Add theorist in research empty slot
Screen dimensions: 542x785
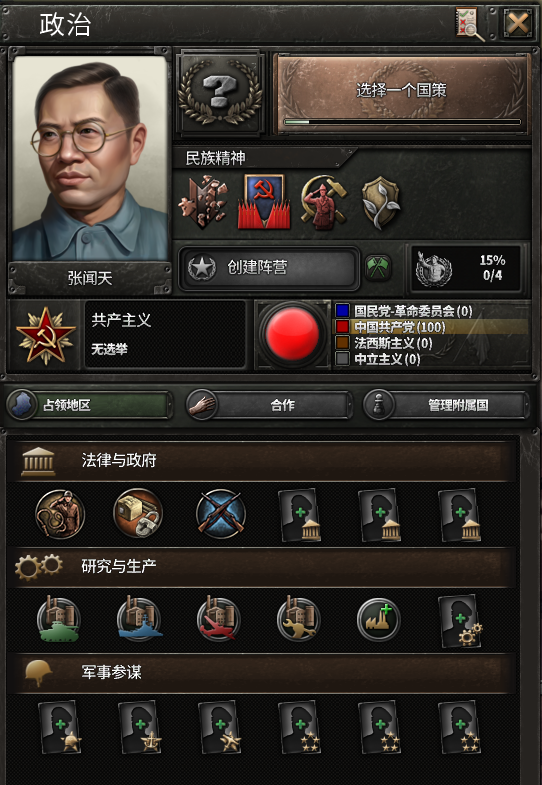460,621
